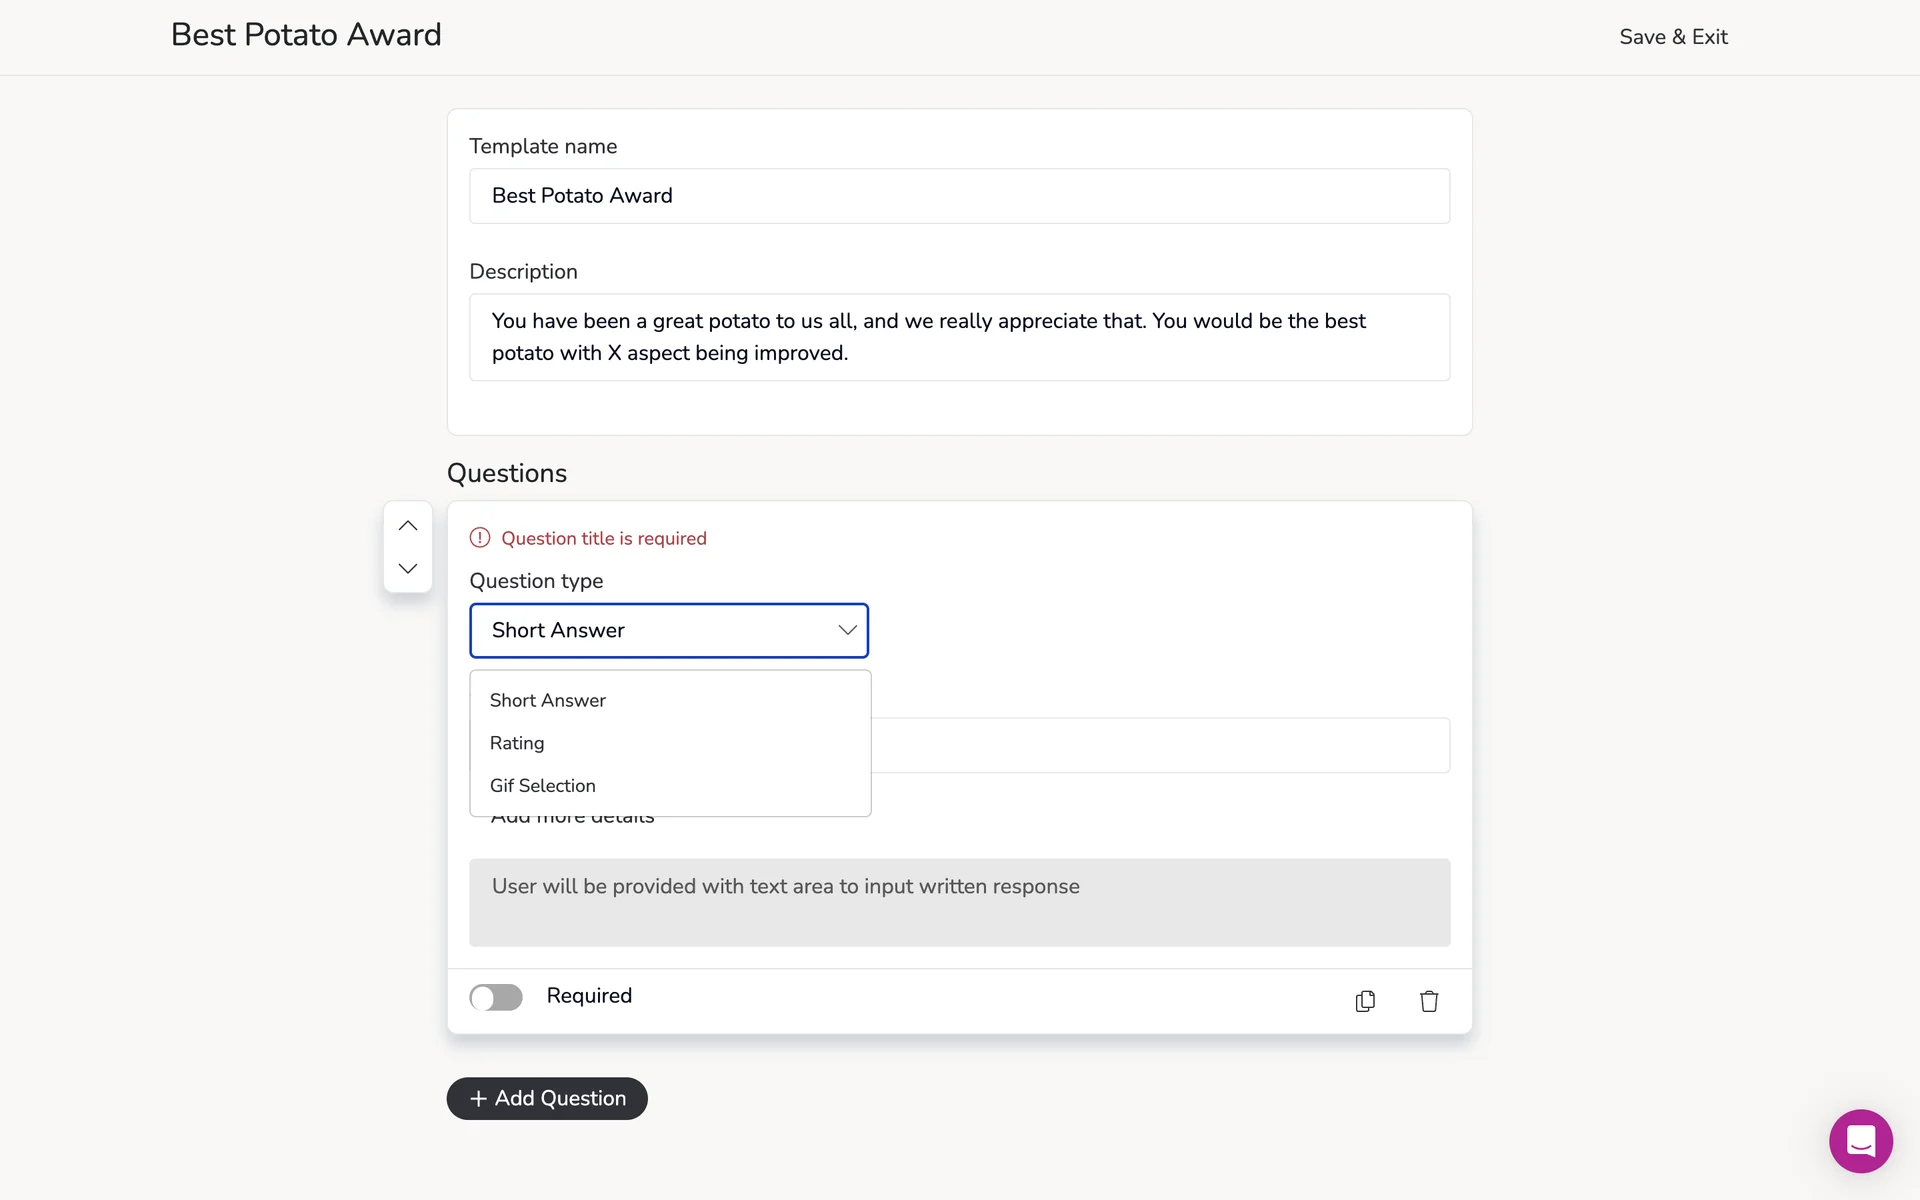The width and height of the screenshot is (1920, 1200).
Task: Click the Template name field
Action: pyautogui.click(x=959, y=196)
